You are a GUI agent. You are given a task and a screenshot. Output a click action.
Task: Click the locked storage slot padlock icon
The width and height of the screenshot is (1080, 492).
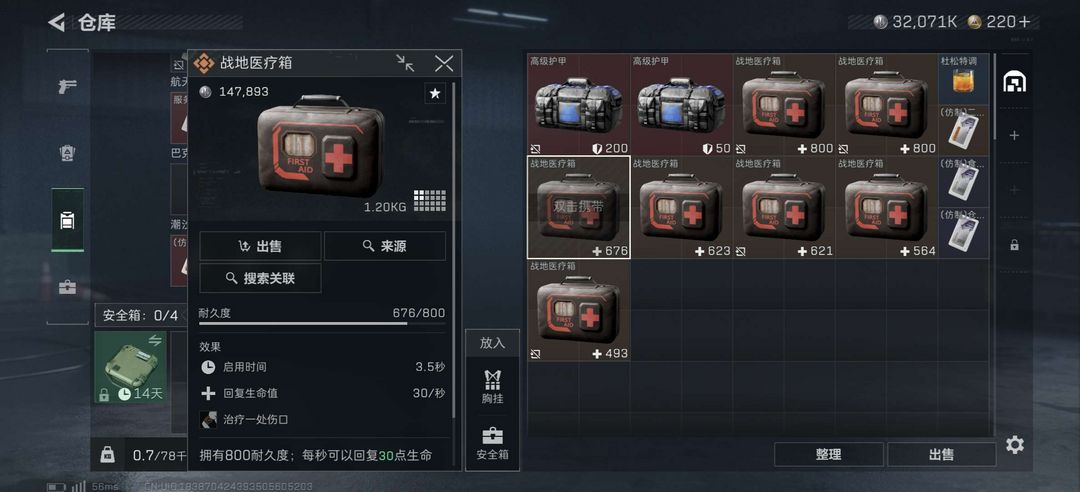coord(1014,245)
